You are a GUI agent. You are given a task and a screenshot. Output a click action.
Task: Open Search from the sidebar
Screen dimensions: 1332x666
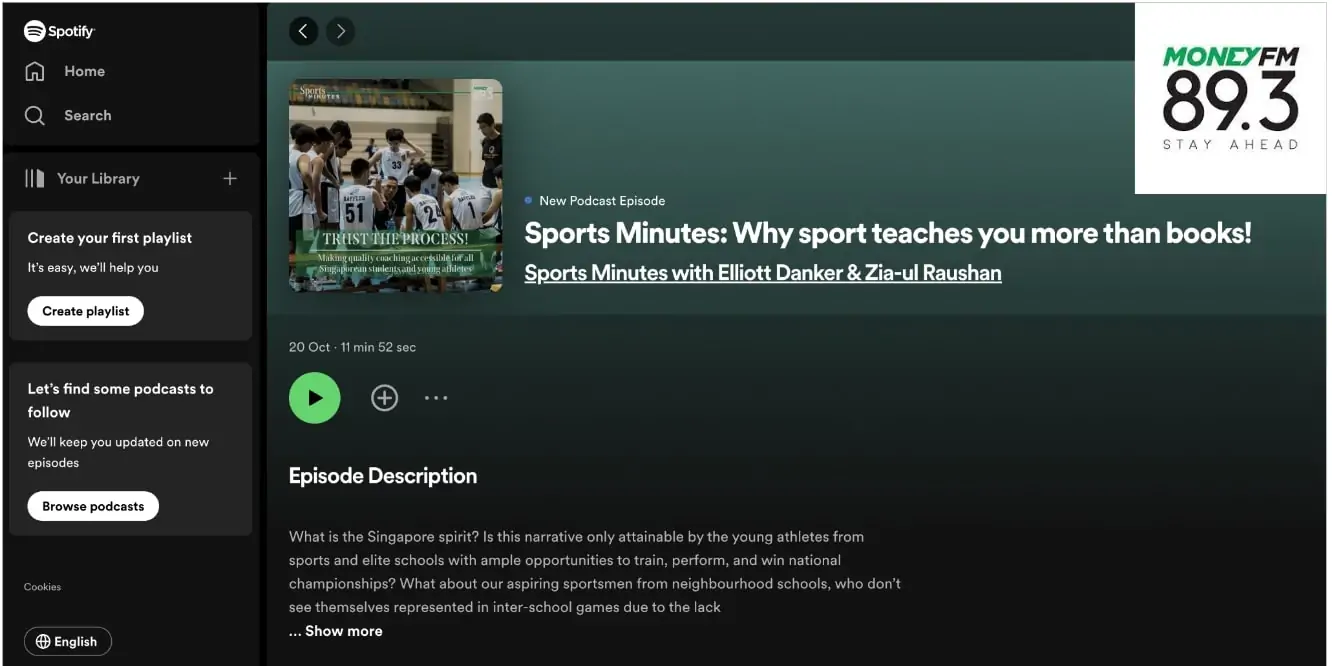click(x=87, y=115)
